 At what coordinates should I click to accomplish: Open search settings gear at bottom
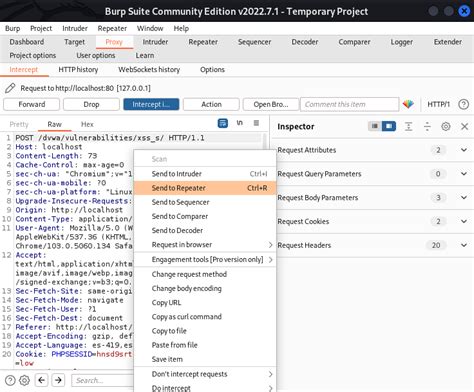click(x=24, y=380)
